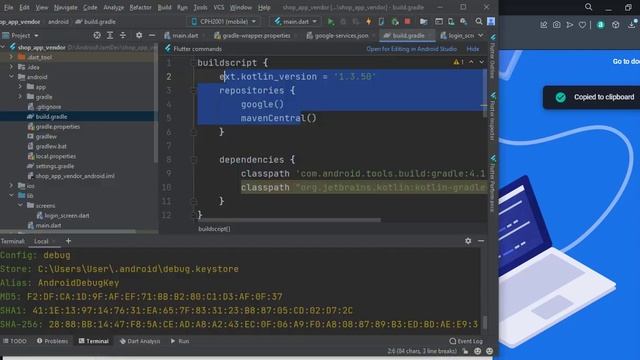Click the Project Structure folder icon in toolbar
The height and width of the screenshot is (360, 640).
click(424, 22)
